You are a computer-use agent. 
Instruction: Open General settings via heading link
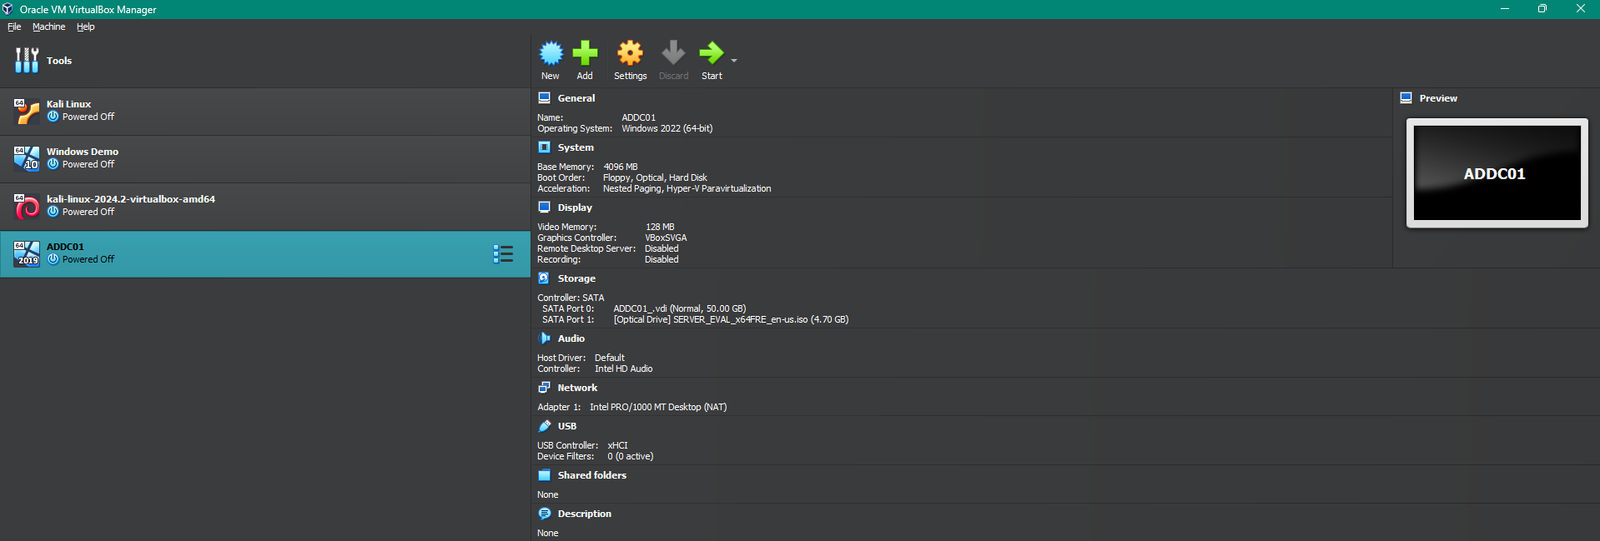click(x=576, y=98)
